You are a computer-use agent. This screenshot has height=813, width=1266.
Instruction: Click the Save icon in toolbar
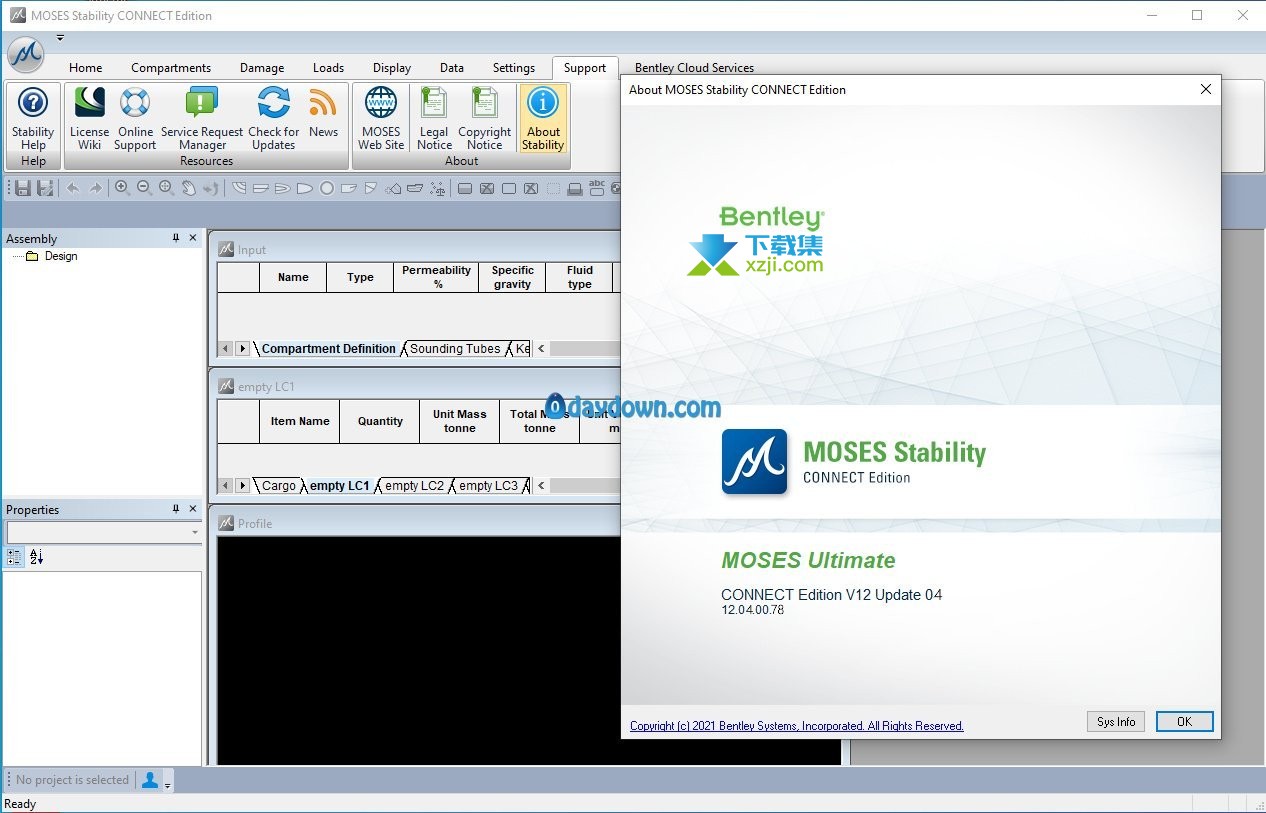point(23,188)
